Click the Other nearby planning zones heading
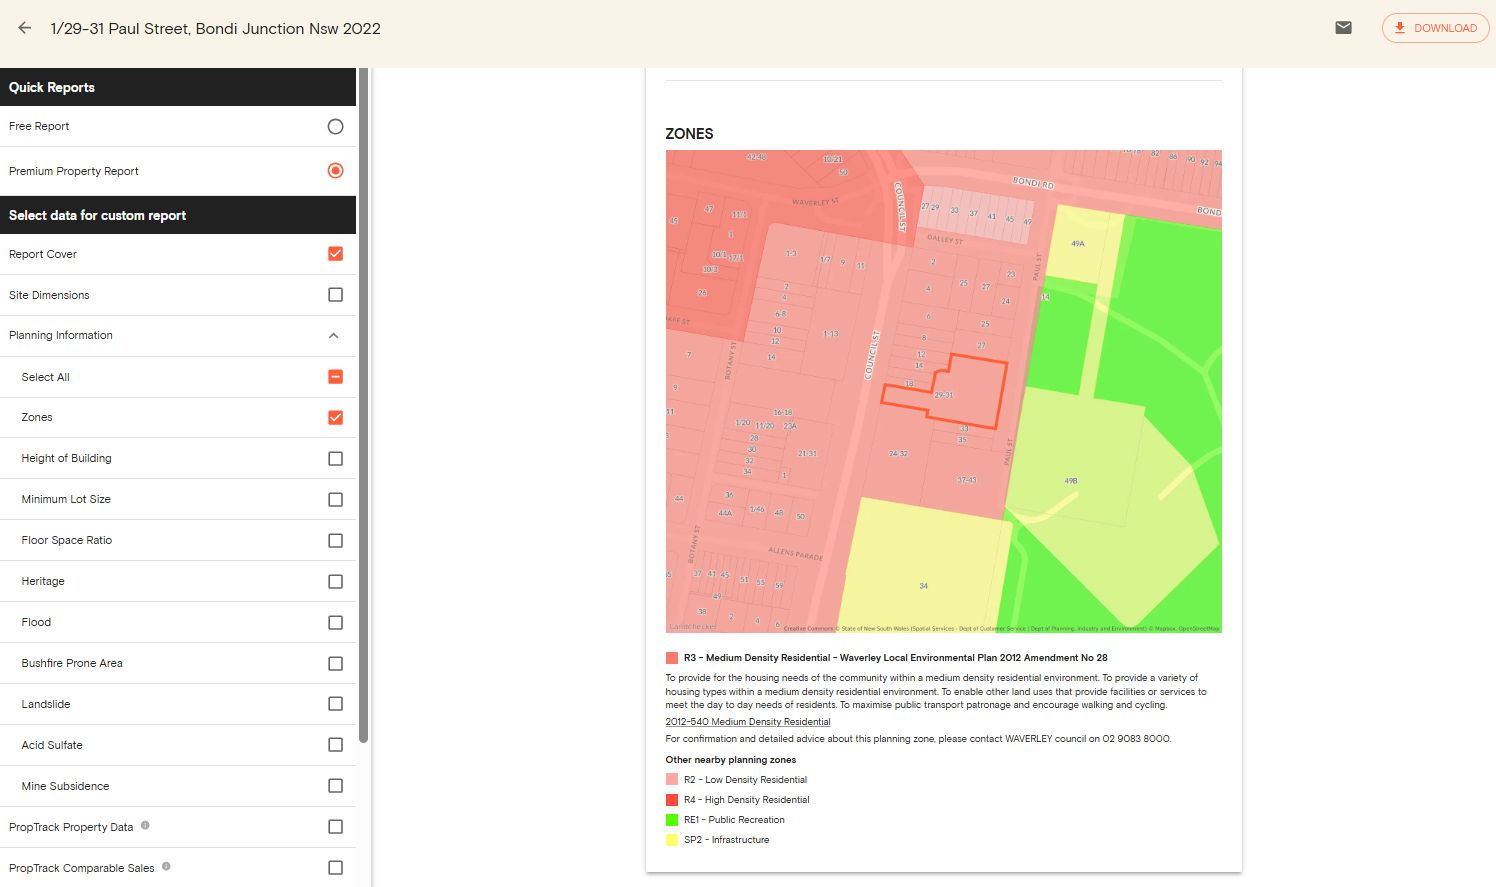 point(731,760)
